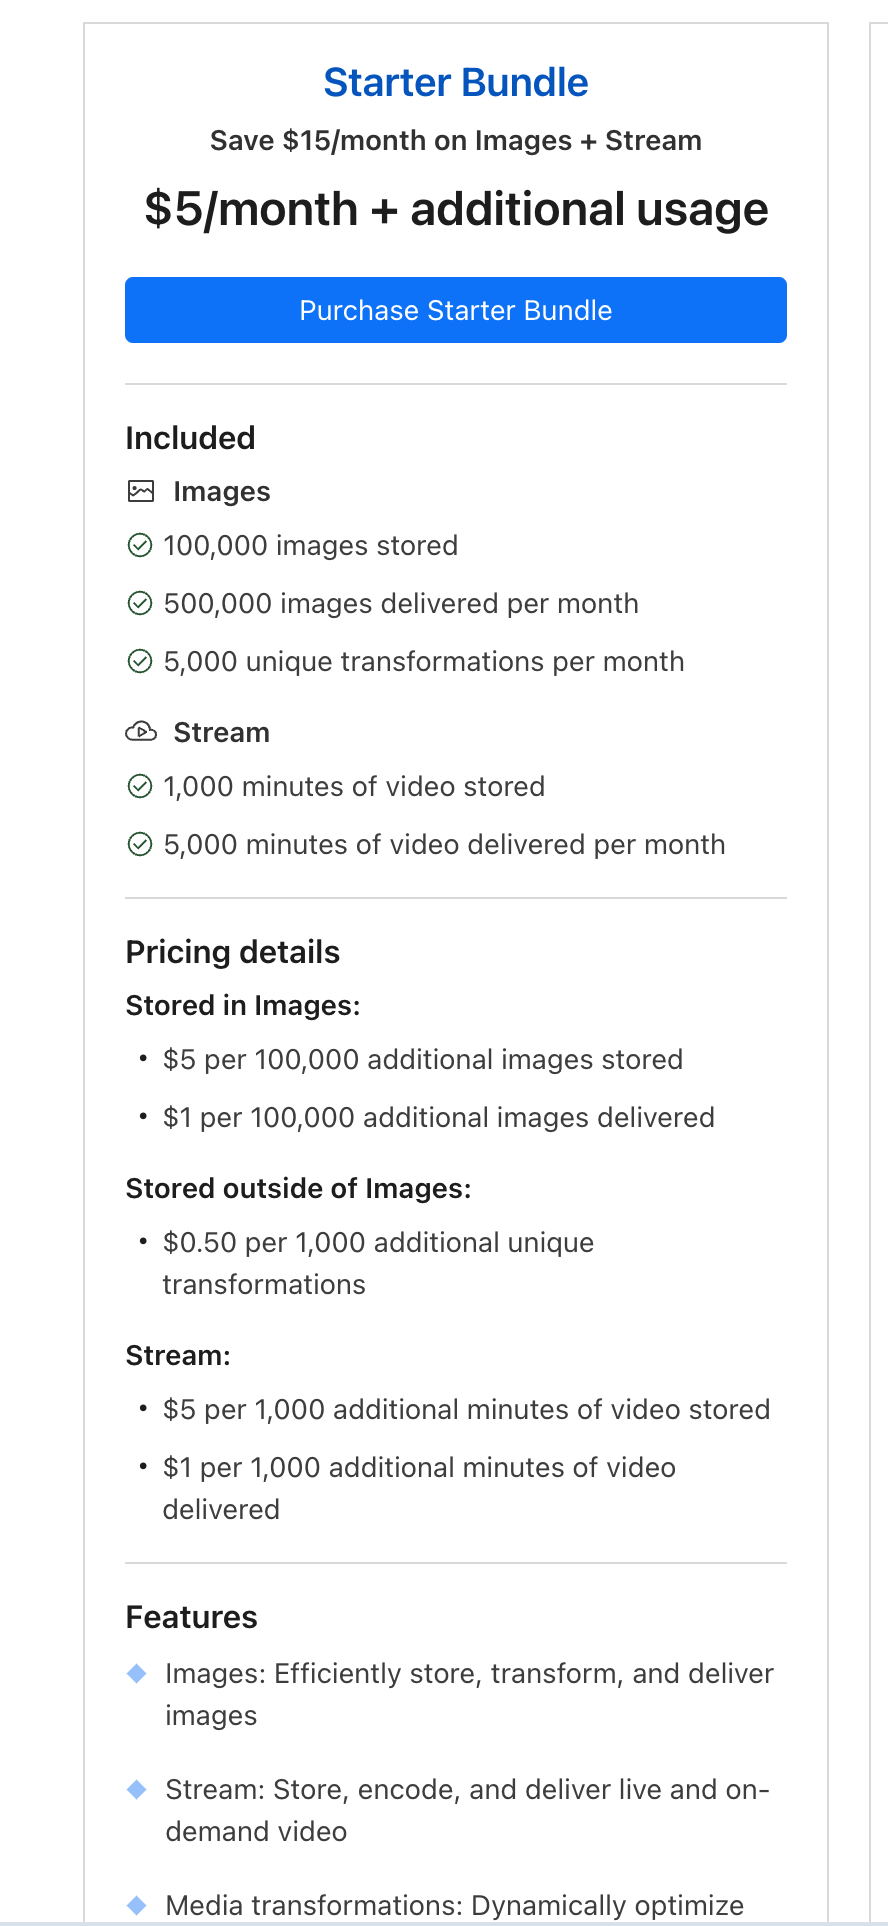Click the Features section heading
The width and height of the screenshot is (888, 1926).
click(x=192, y=1617)
